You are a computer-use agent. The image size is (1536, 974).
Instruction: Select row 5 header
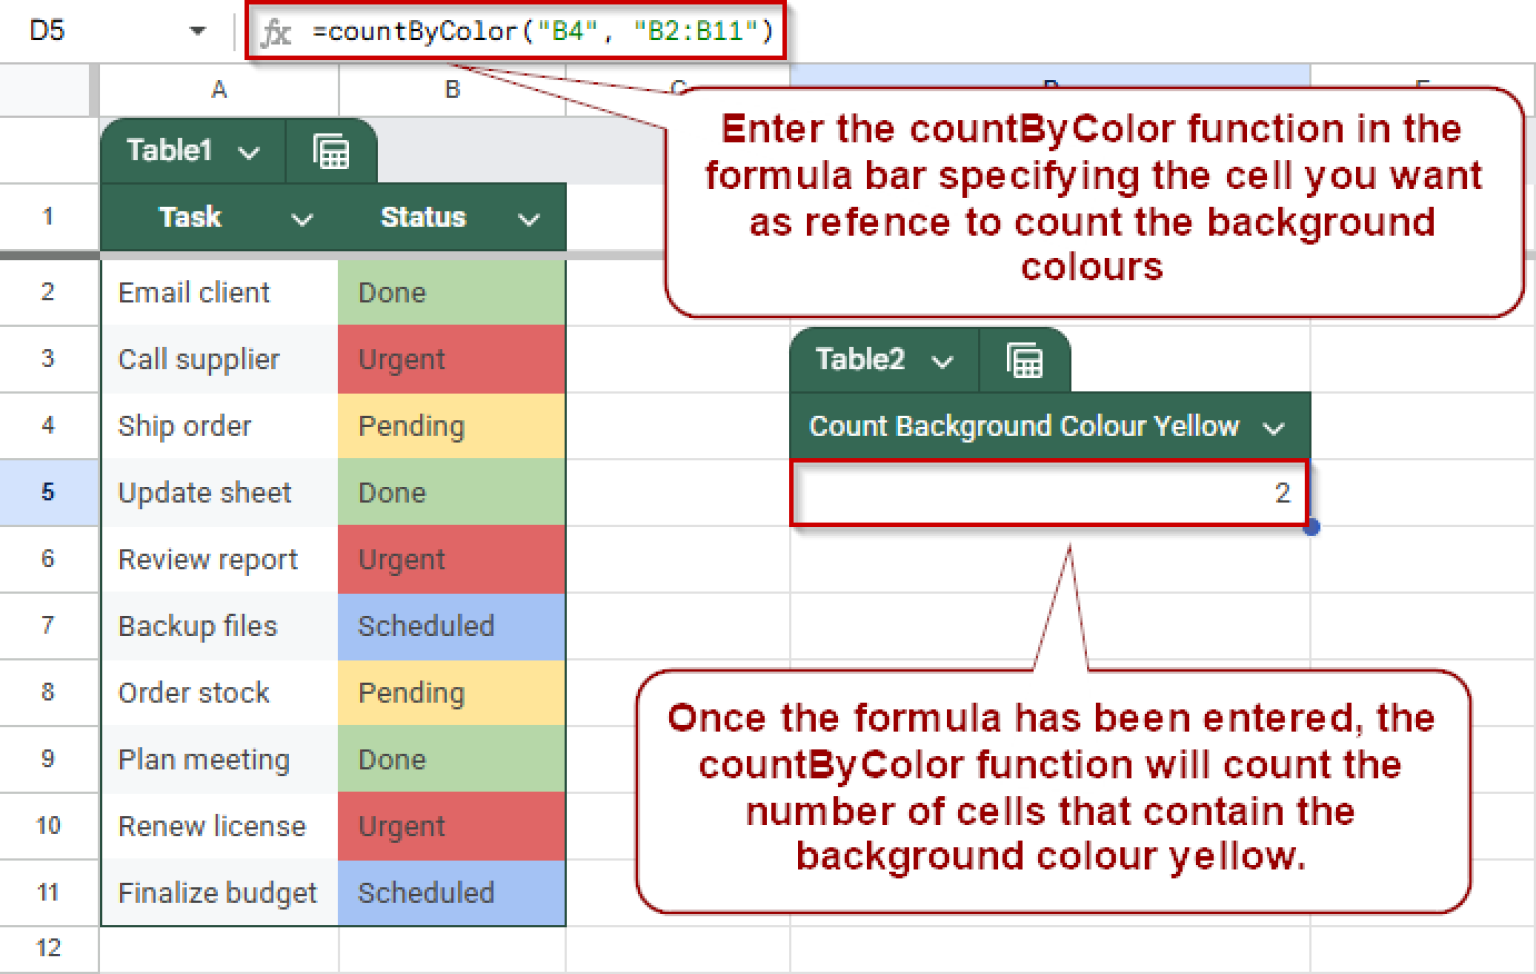tap(48, 492)
